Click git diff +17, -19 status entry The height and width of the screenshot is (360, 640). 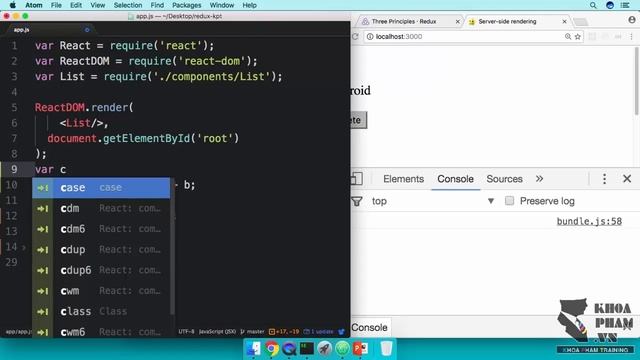coord(284,332)
